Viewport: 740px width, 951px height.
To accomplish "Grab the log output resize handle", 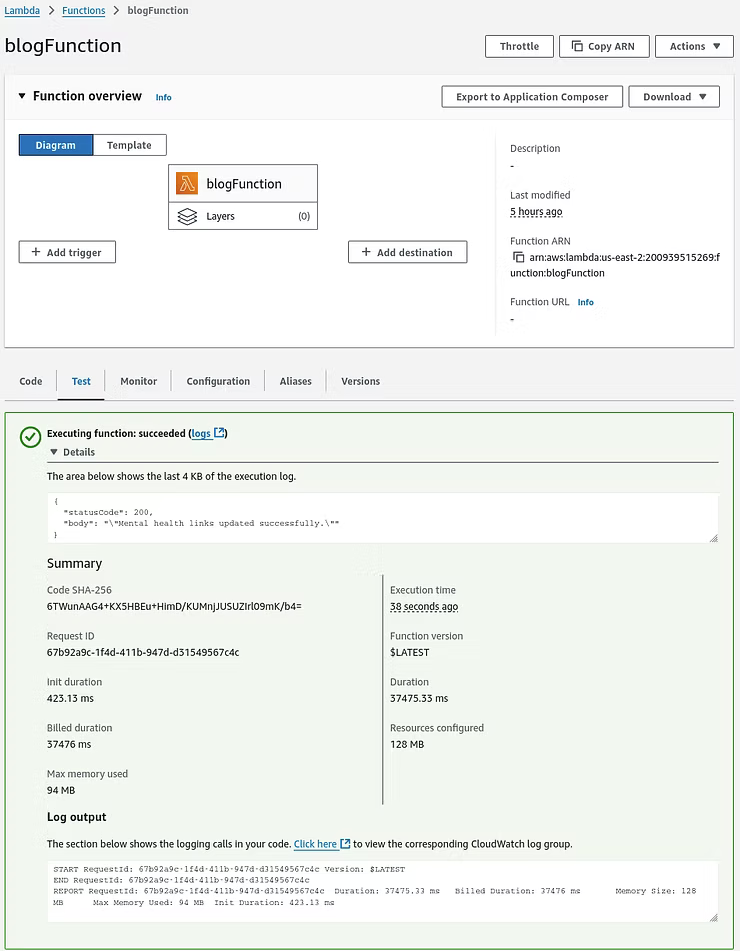I will click(x=713, y=918).
